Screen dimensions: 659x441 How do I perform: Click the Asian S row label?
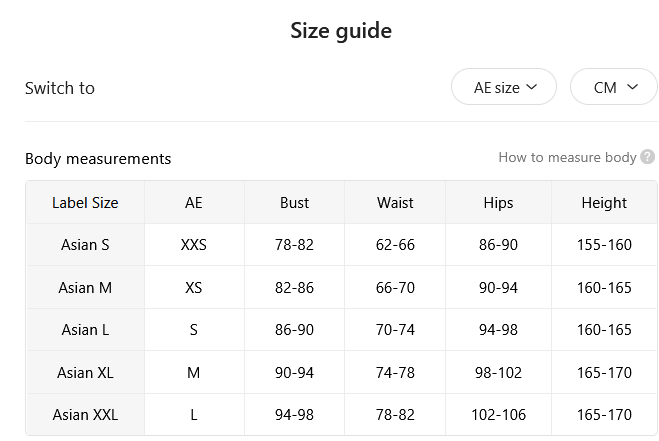click(x=85, y=245)
